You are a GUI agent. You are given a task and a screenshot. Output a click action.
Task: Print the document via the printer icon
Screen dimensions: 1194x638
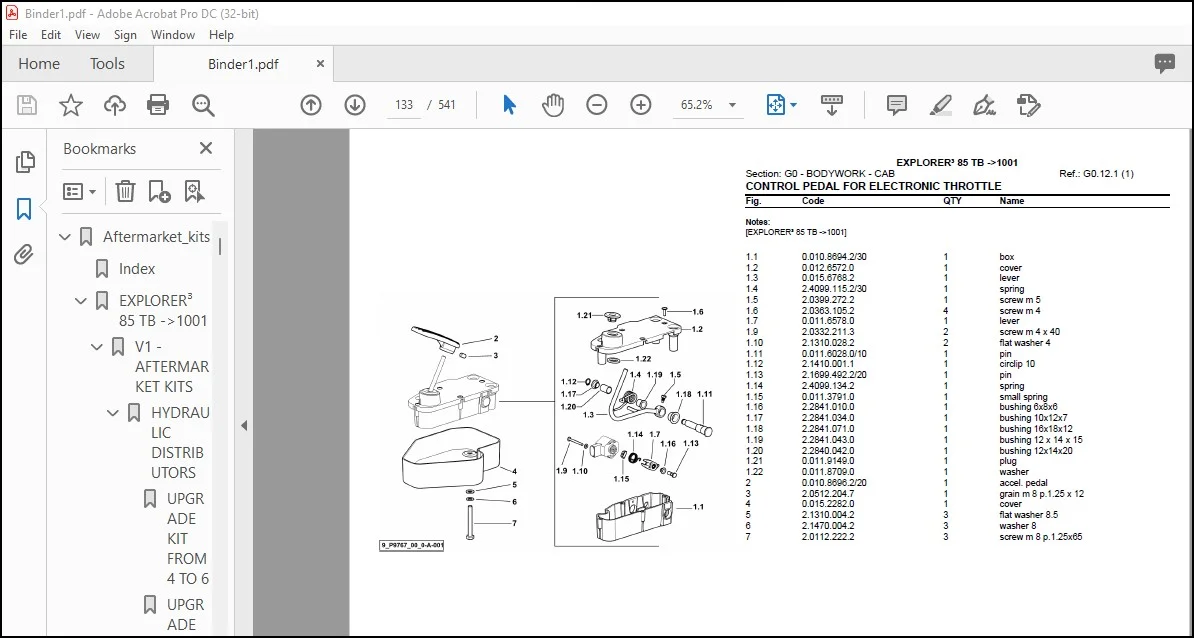point(158,105)
